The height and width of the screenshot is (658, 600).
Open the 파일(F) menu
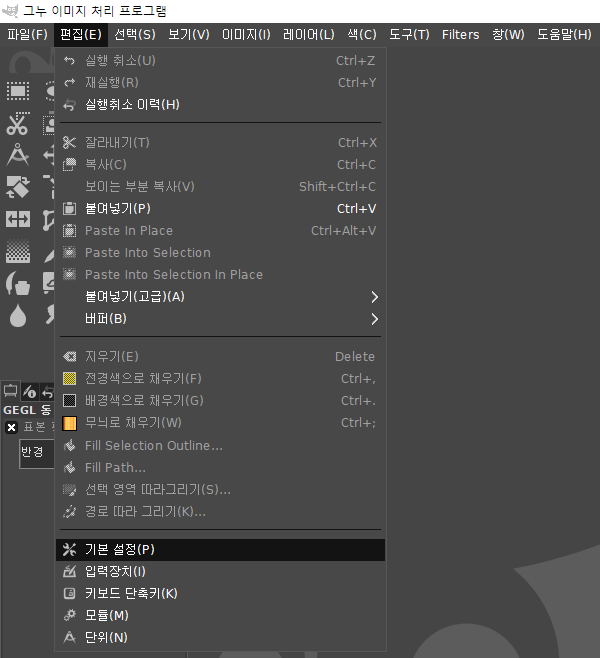(27, 34)
